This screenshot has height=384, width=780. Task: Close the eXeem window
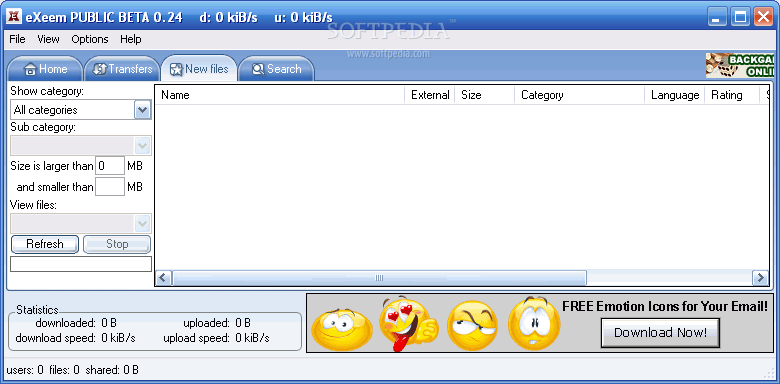point(764,17)
